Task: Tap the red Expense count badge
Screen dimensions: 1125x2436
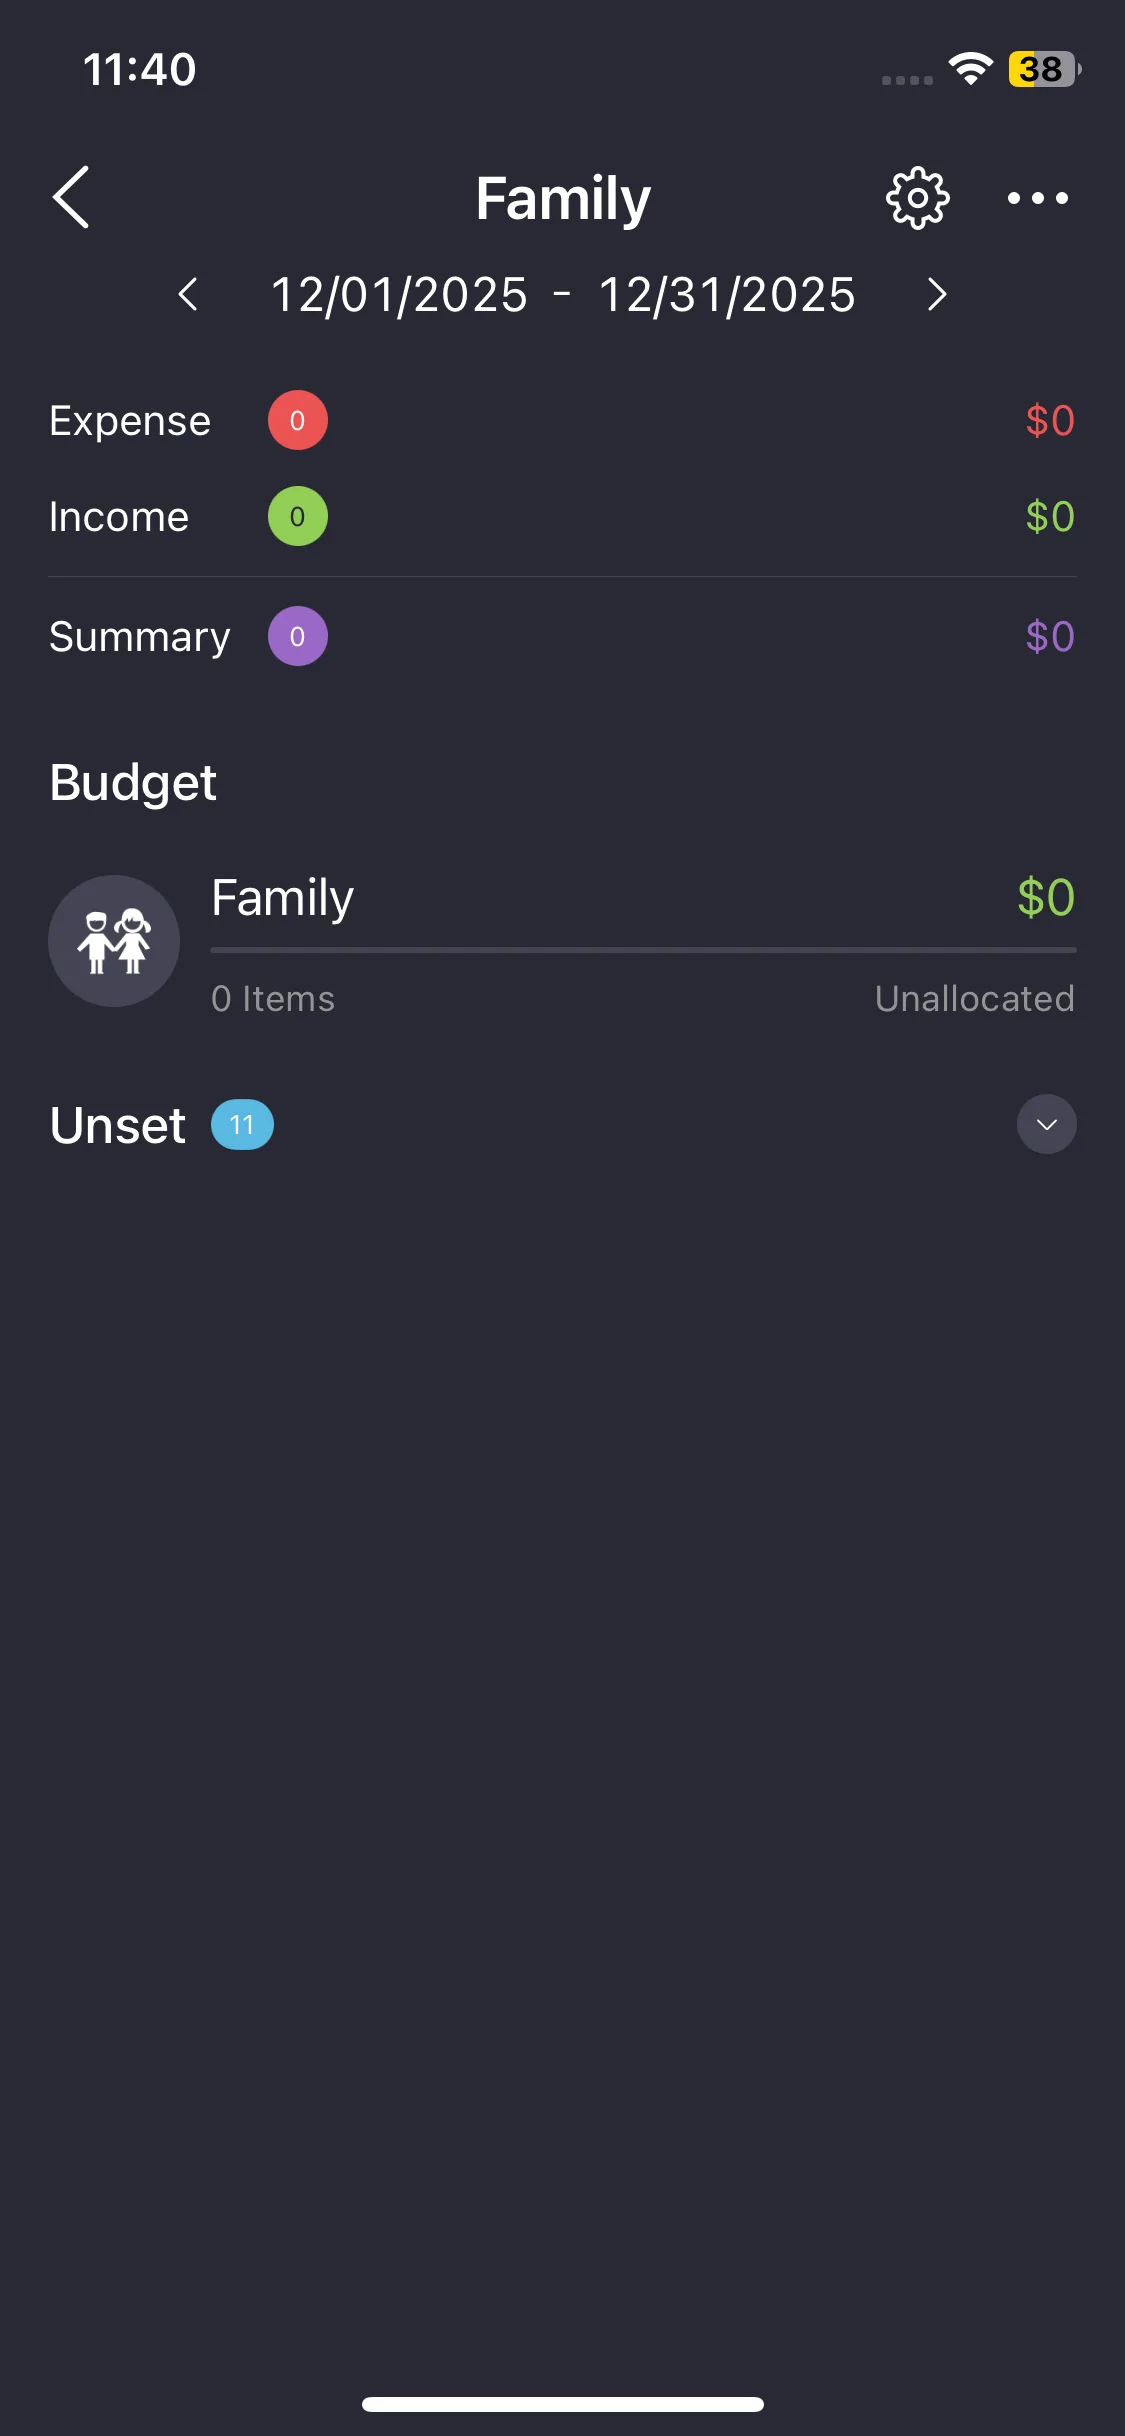Action: coord(297,421)
